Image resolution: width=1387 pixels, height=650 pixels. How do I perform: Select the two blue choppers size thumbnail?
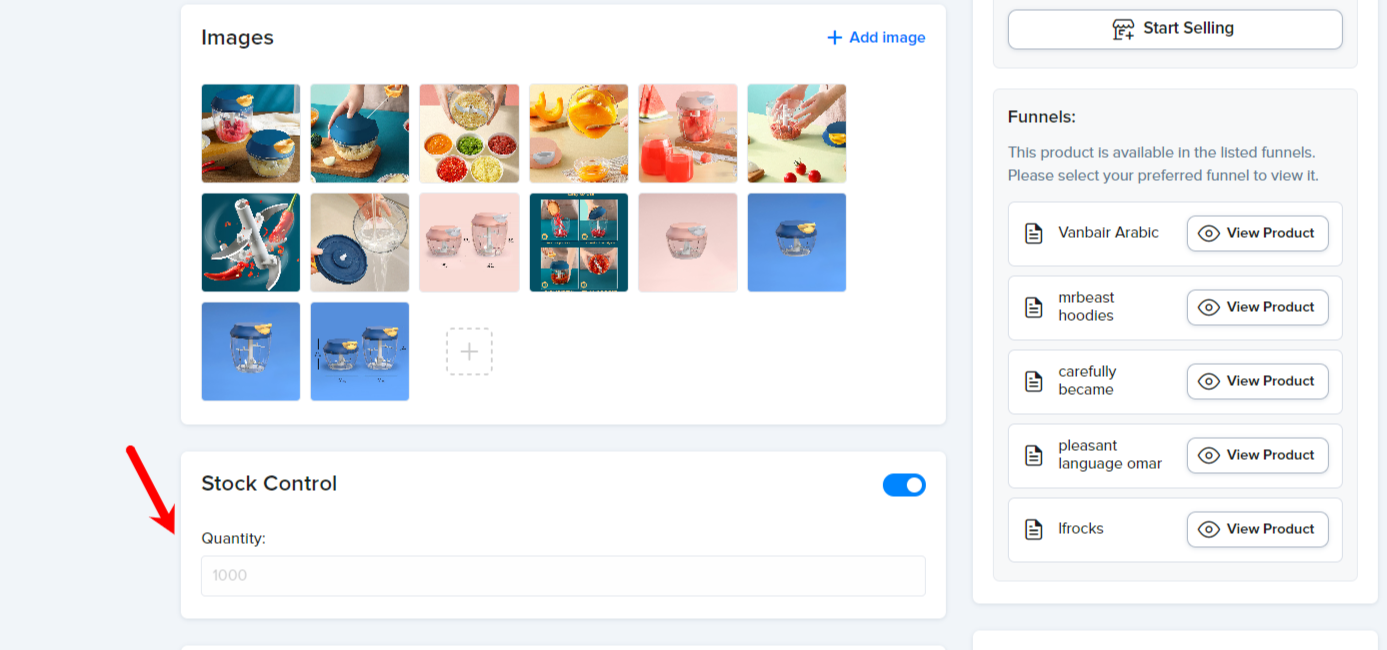coord(360,351)
